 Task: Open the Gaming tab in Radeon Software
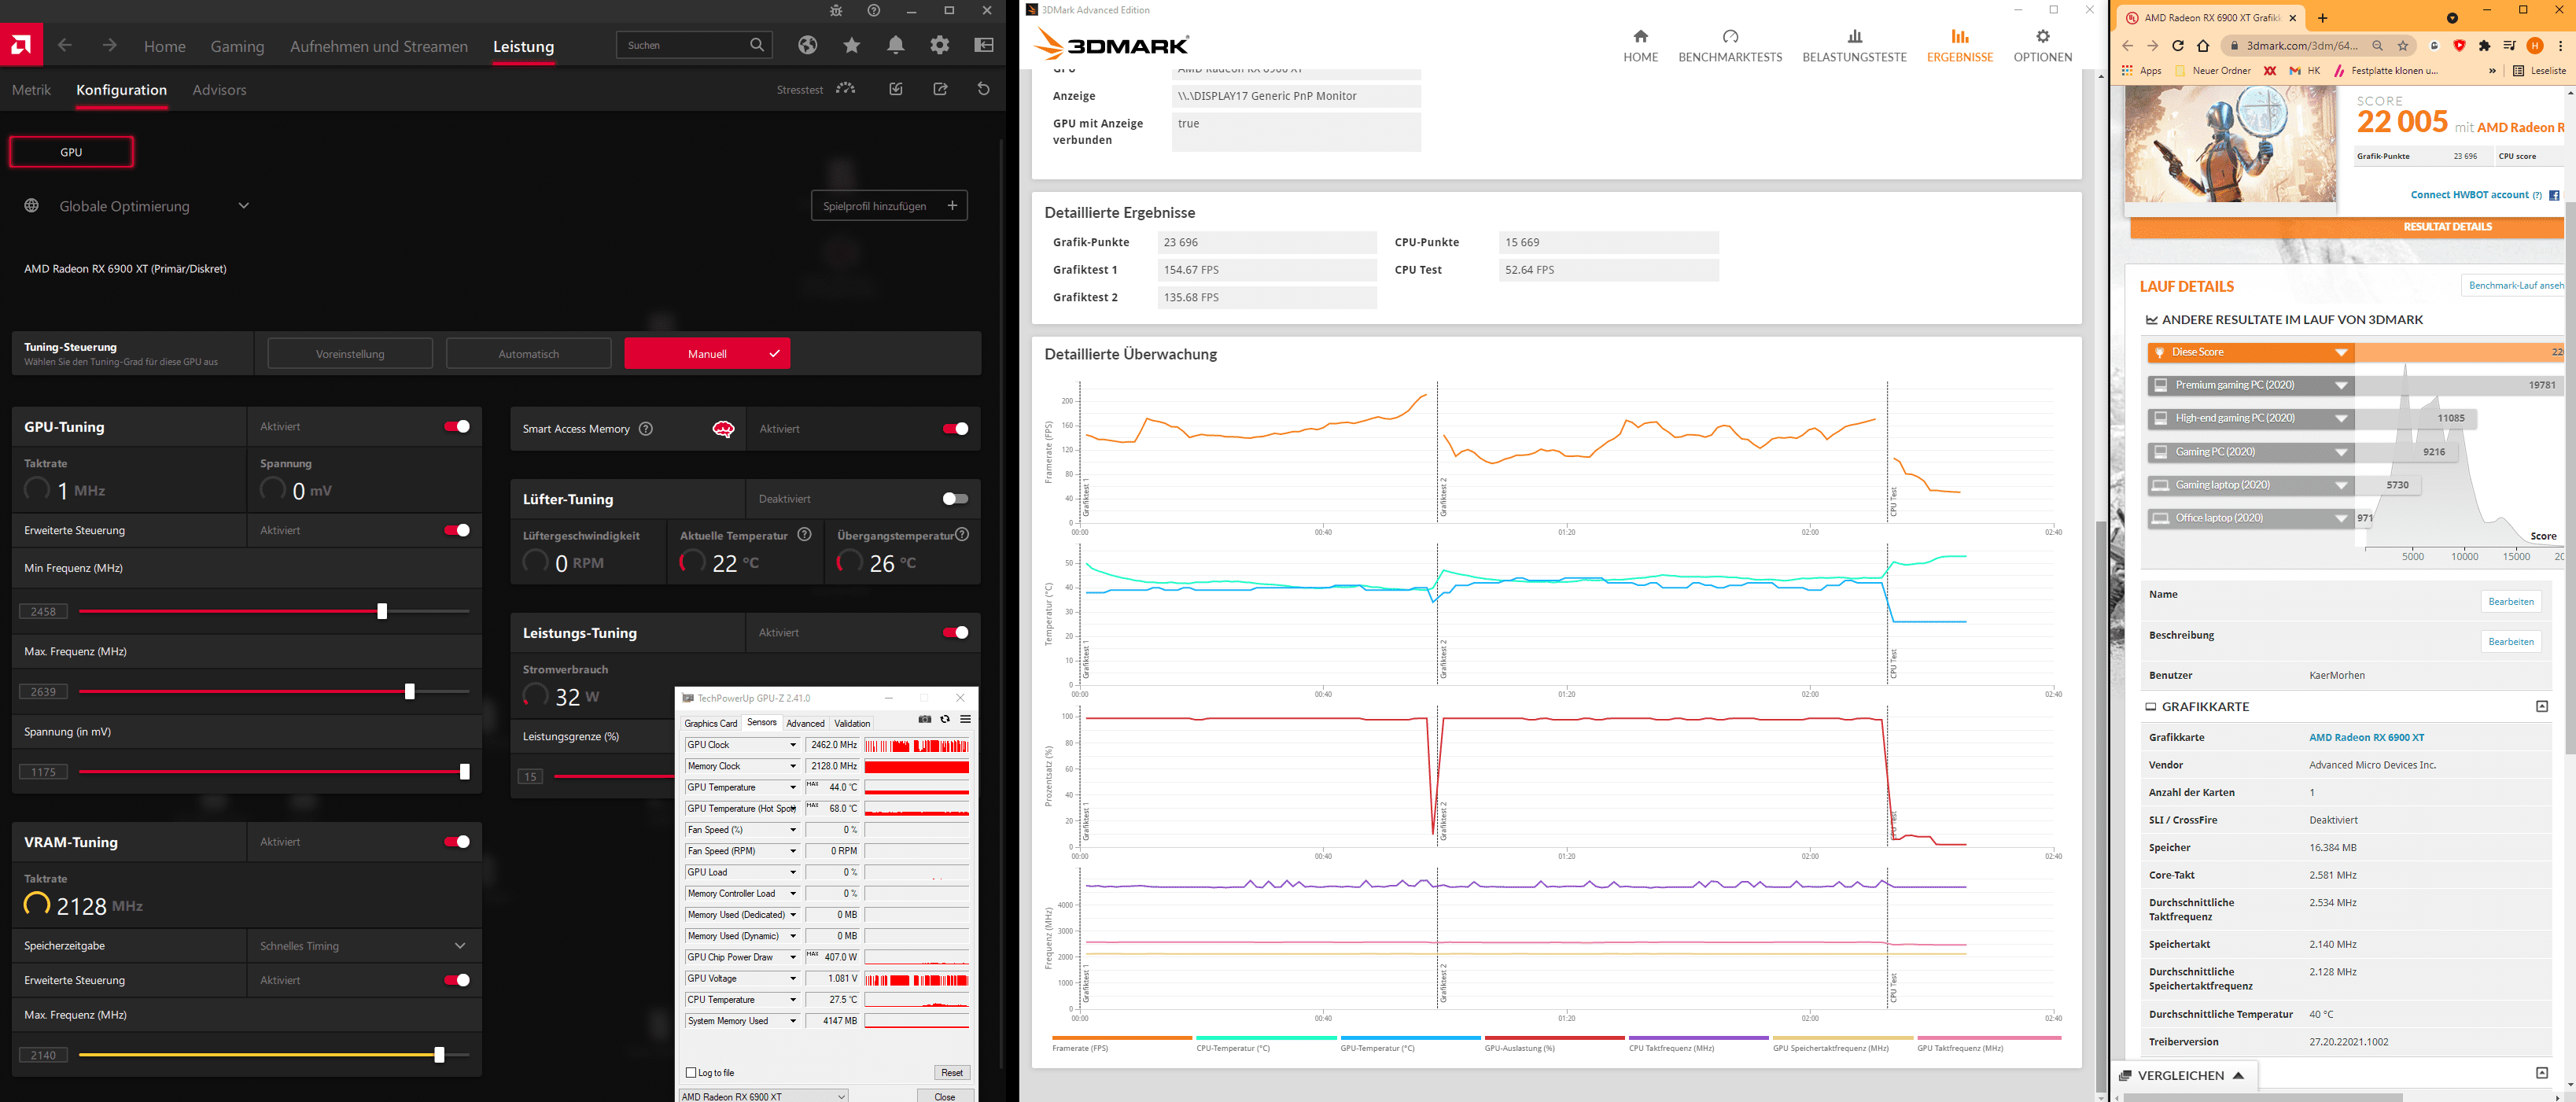237,46
